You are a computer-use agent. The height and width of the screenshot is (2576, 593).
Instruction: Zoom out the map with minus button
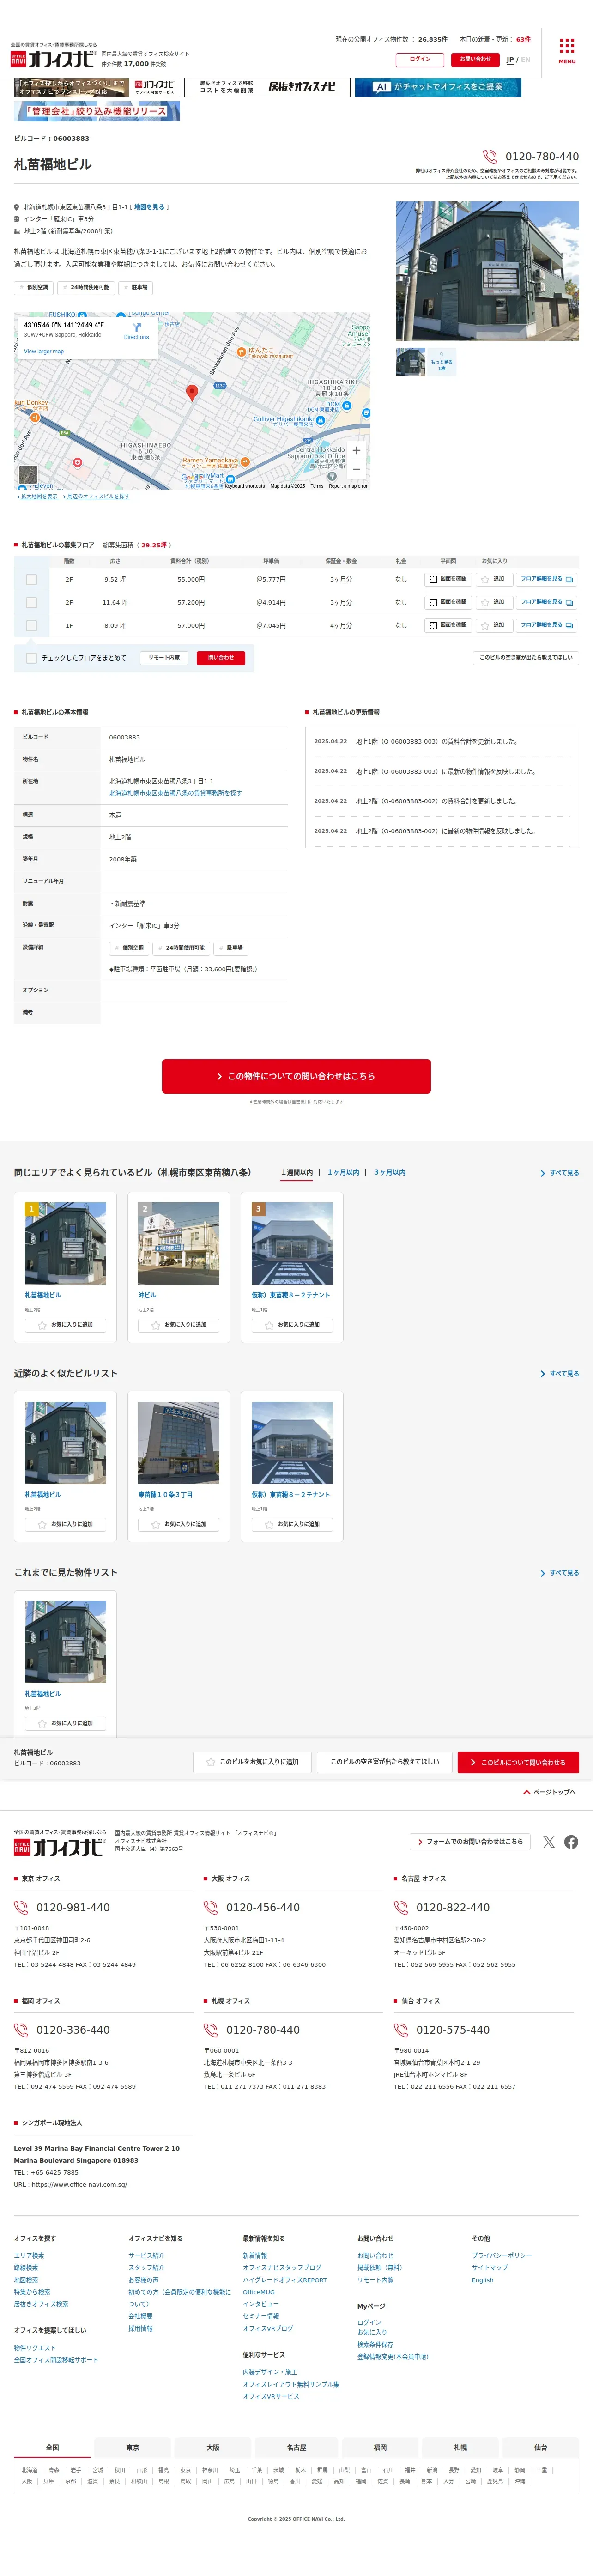tap(356, 468)
